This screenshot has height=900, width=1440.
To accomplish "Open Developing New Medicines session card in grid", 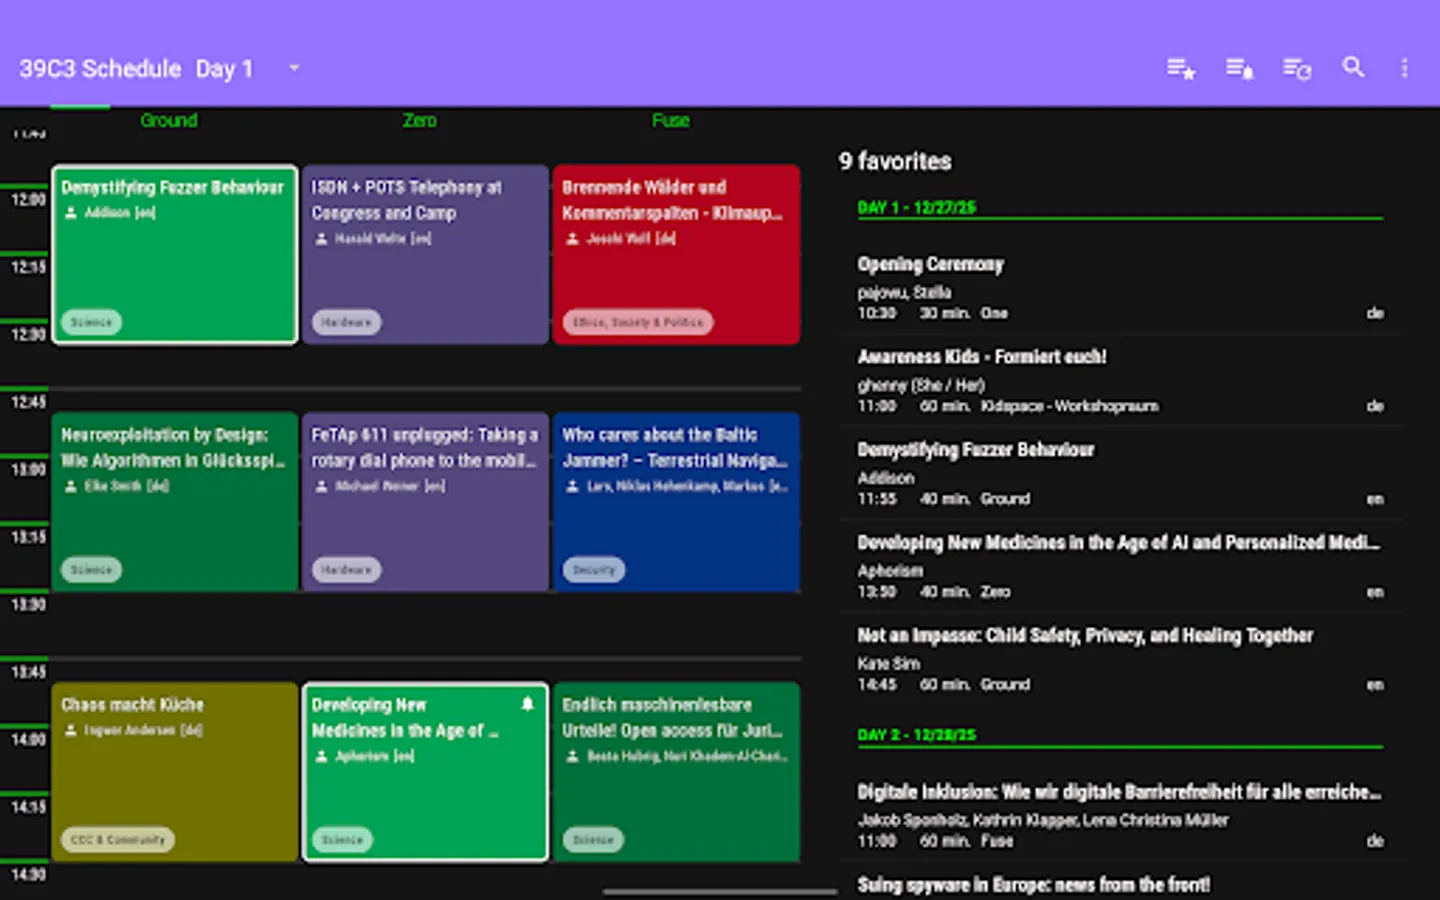I will [x=425, y=772].
